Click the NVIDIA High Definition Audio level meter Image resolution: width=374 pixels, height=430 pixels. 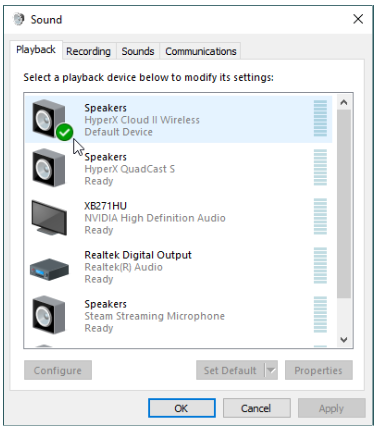pyautogui.click(x=320, y=216)
